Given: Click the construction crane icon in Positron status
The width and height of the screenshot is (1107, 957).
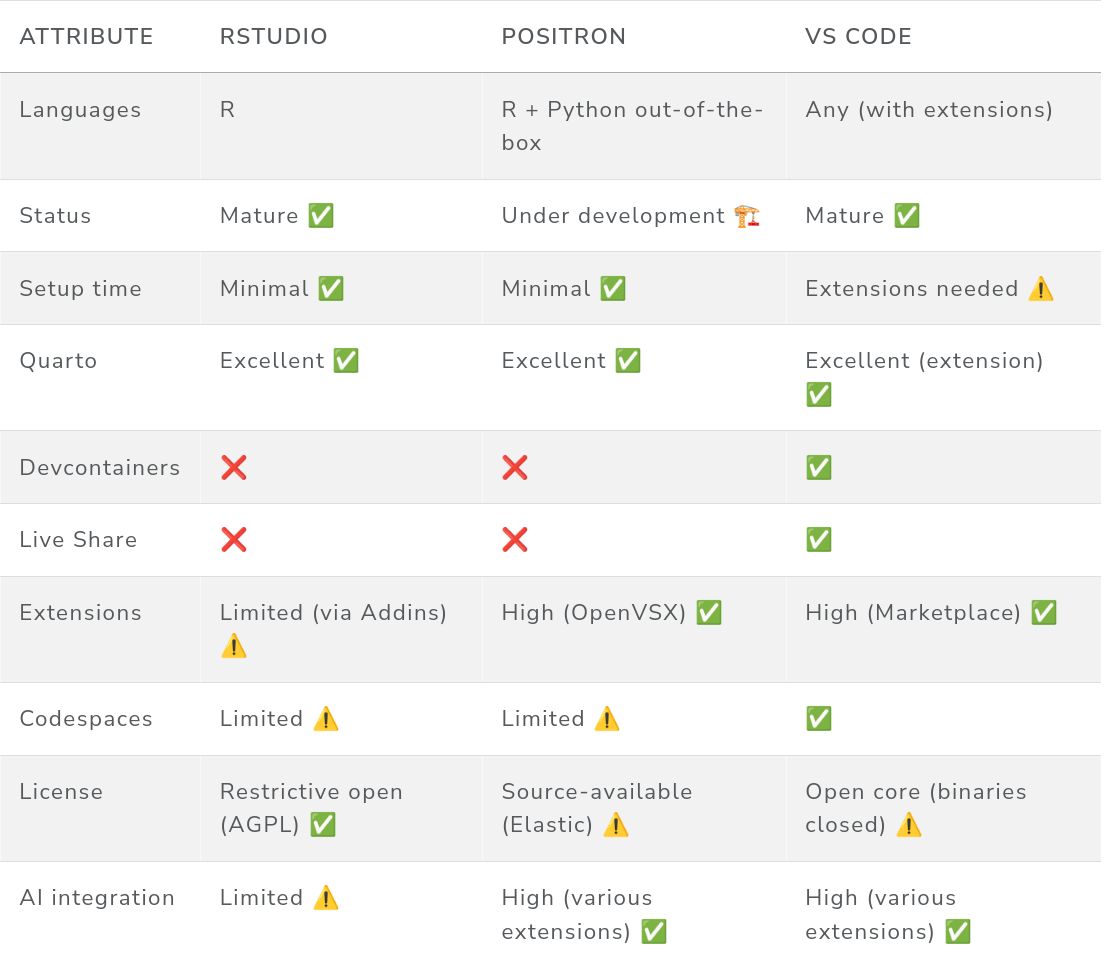Looking at the screenshot, I should [x=747, y=216].
